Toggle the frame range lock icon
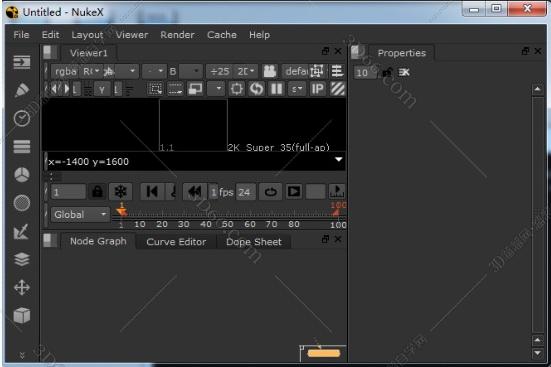This screenshot has height=367, width=551. (97, 192)
